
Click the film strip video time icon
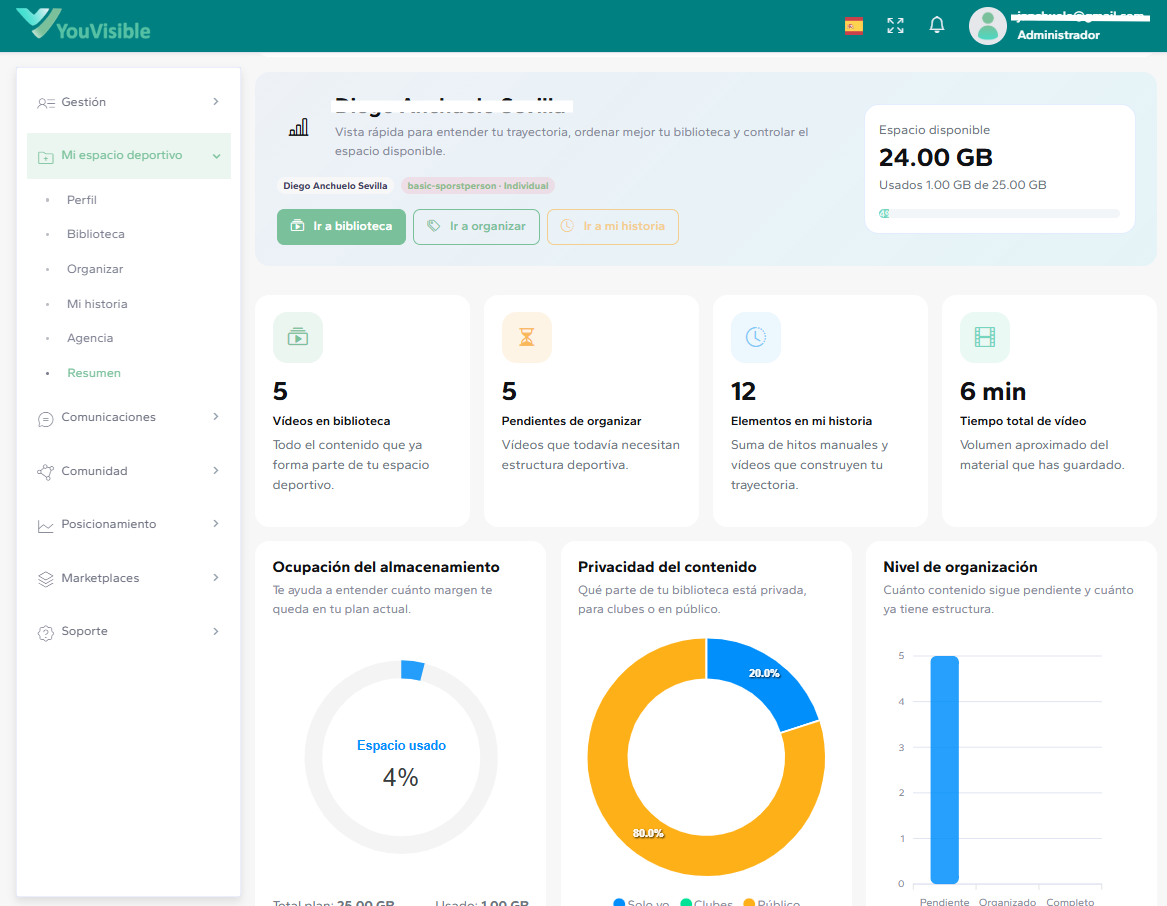985,337
